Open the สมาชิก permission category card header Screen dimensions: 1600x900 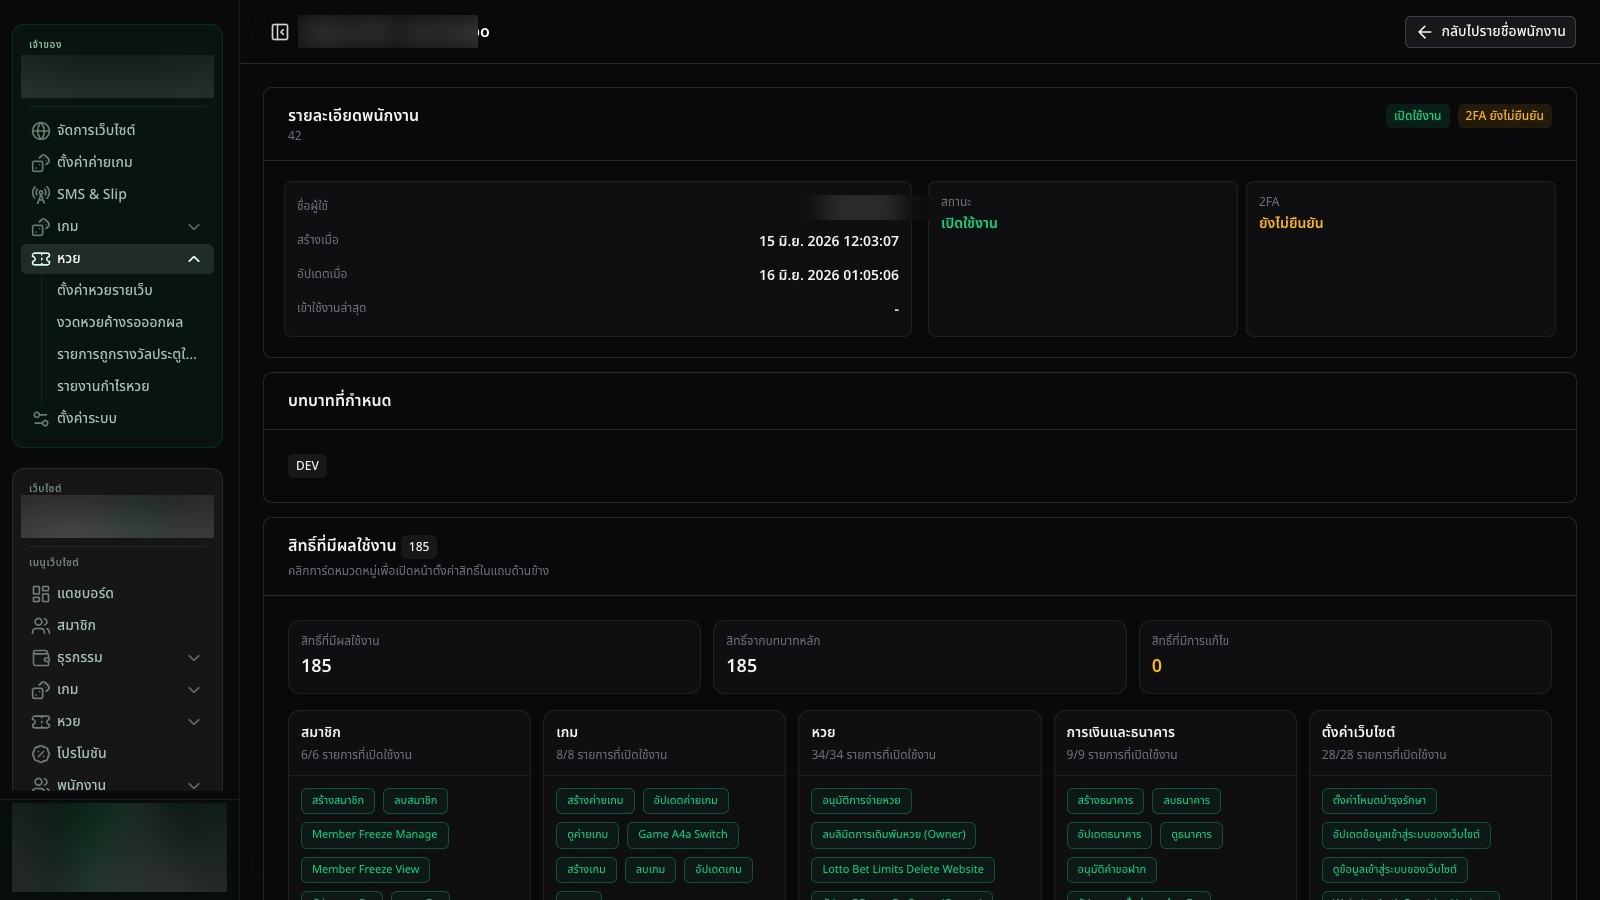(409, 743)
